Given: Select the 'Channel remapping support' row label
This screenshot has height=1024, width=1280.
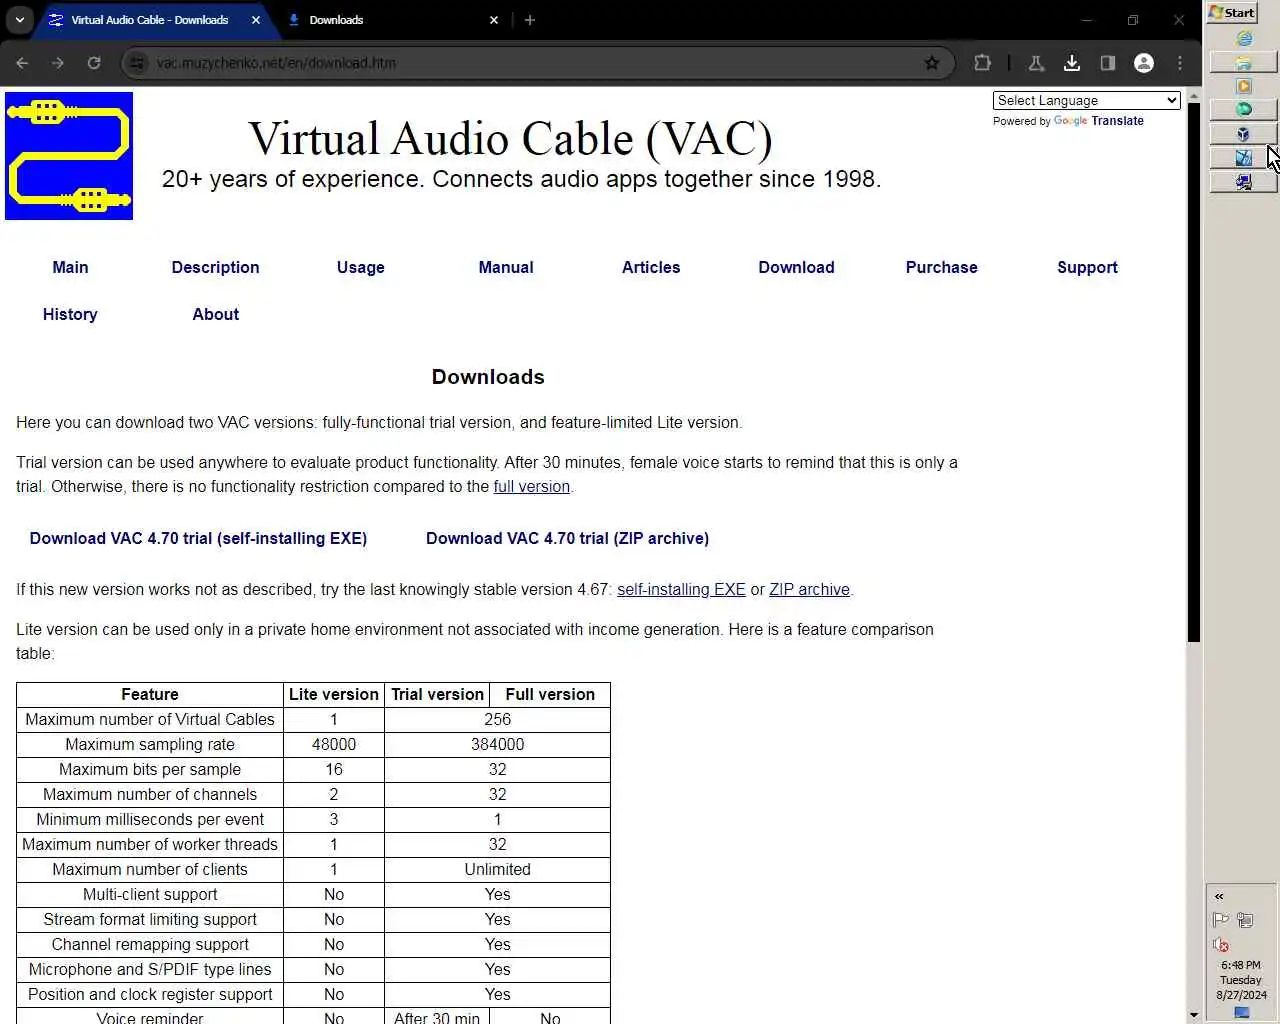Looking at the screenshot, I should (x=150, y=944).
